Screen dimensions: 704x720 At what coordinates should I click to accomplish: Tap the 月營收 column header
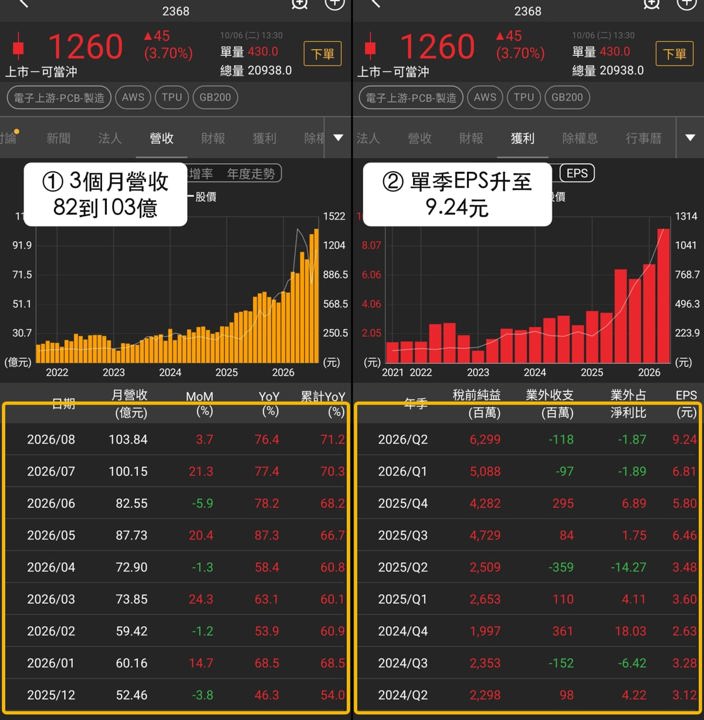[x=130, y=404]
